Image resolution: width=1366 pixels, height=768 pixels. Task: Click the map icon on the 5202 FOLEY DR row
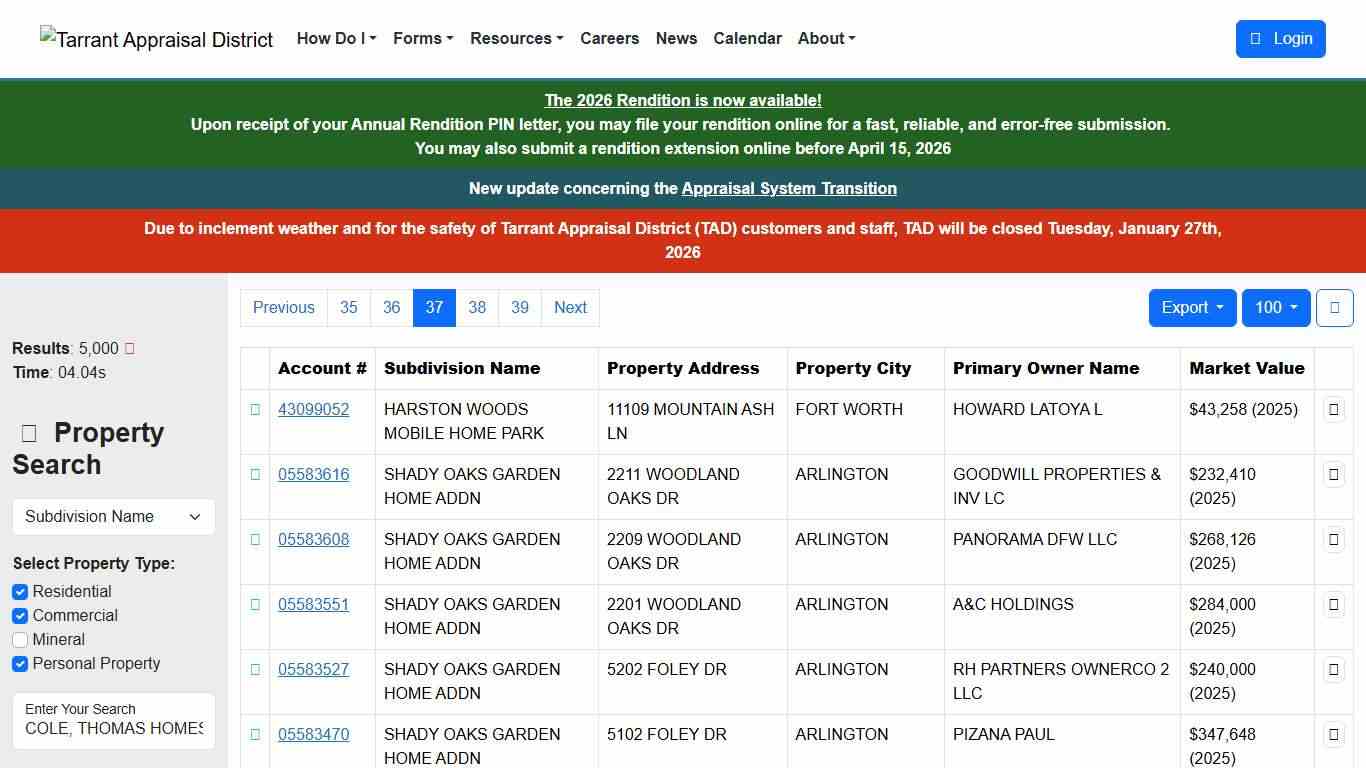tap(1334, 669)
